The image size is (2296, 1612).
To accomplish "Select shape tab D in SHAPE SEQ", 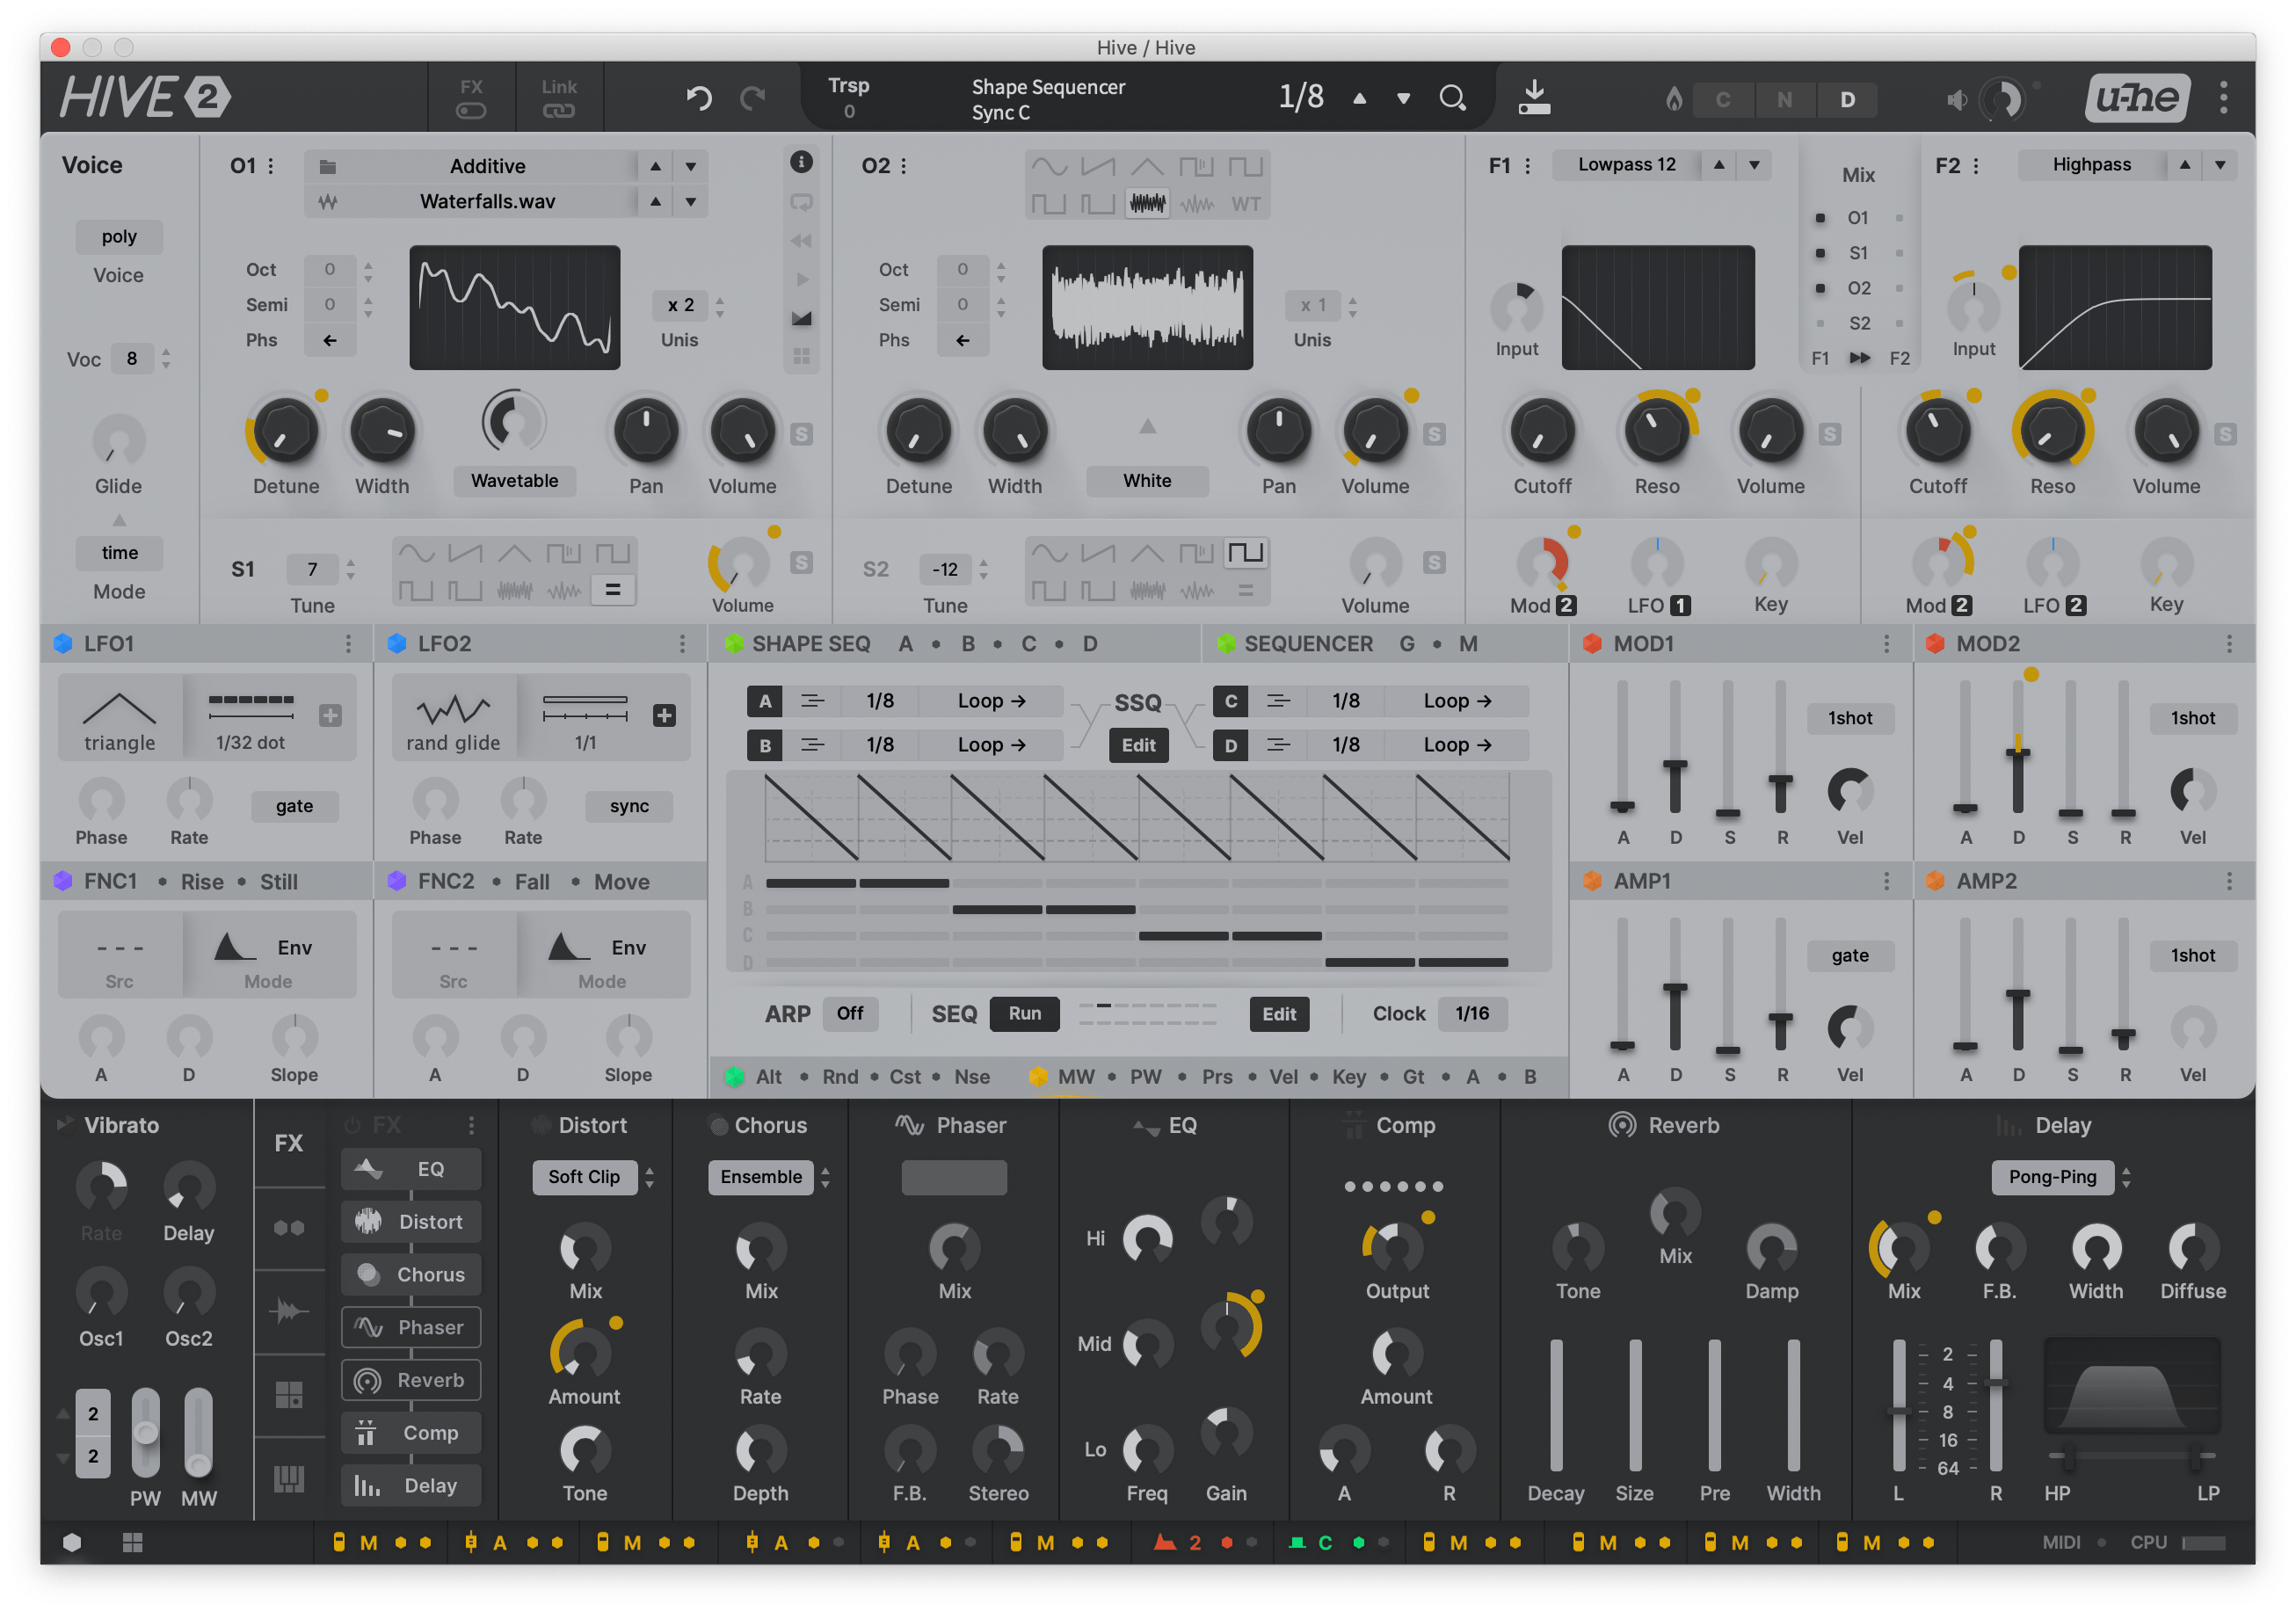I will point(1090,644).
